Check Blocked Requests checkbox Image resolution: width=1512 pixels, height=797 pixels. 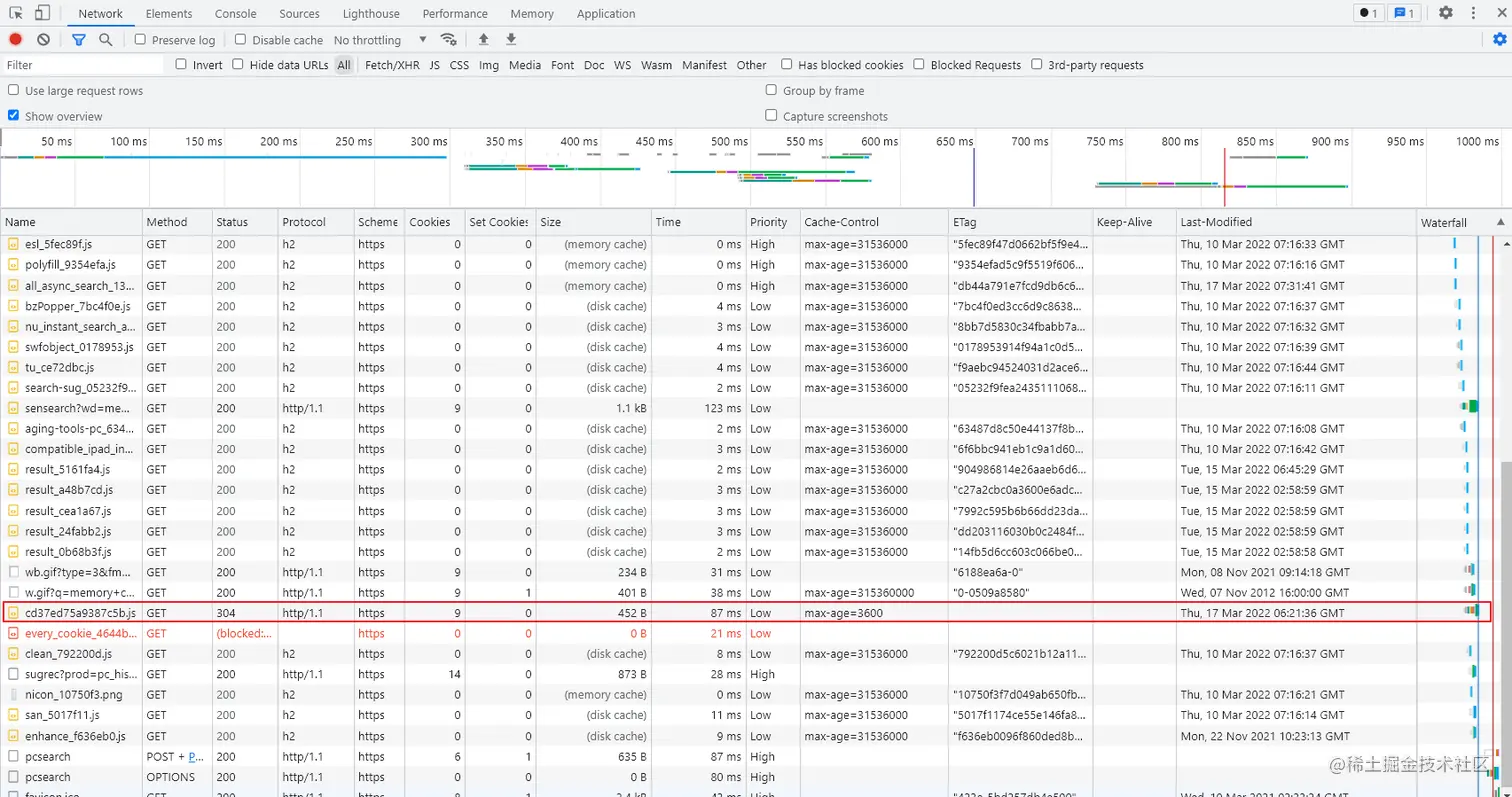click(919, 64)
